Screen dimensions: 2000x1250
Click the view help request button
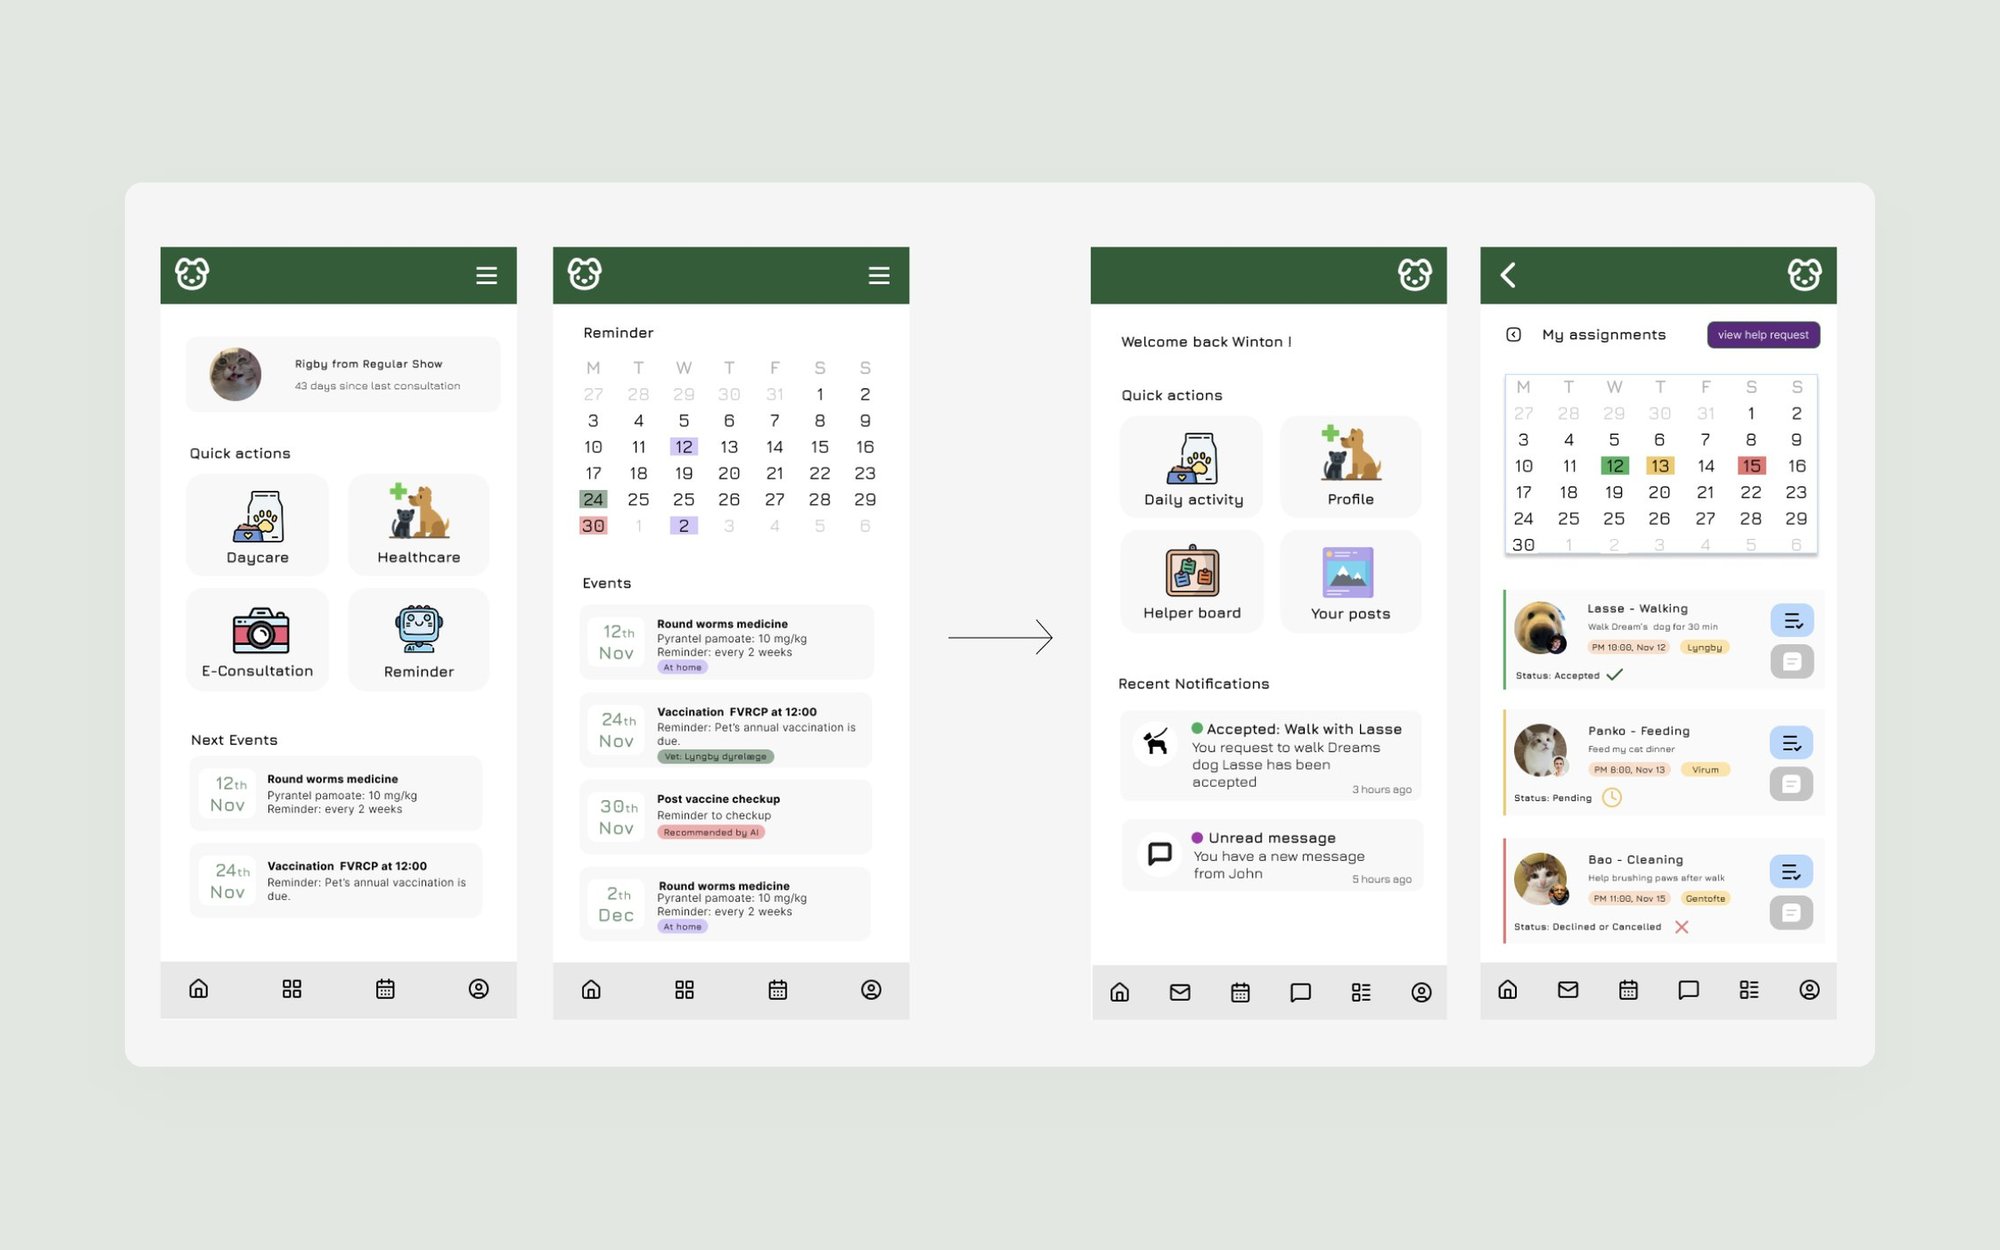[1763, 335]
